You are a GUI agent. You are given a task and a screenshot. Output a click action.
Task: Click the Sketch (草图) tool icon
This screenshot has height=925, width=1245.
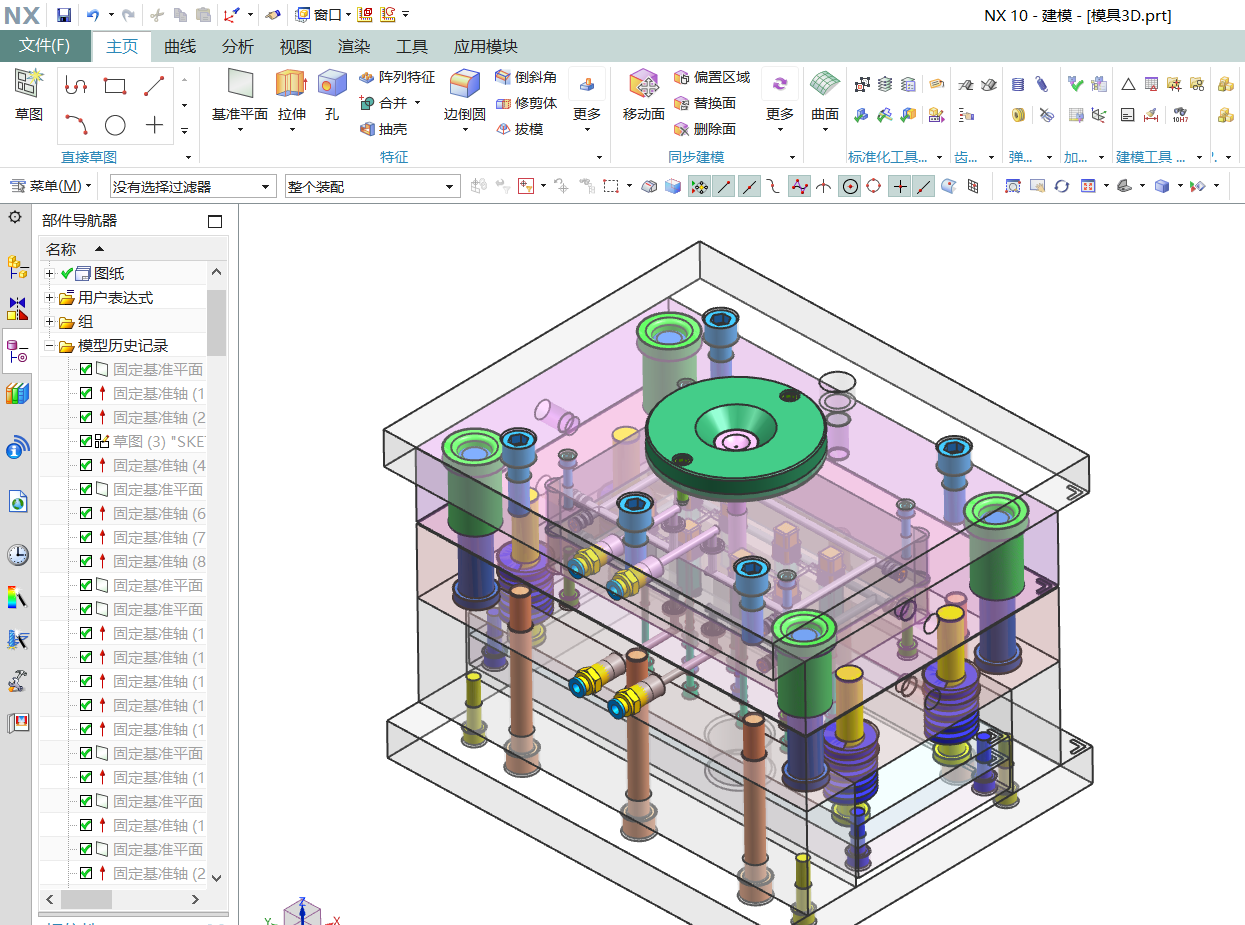point(29,84)
